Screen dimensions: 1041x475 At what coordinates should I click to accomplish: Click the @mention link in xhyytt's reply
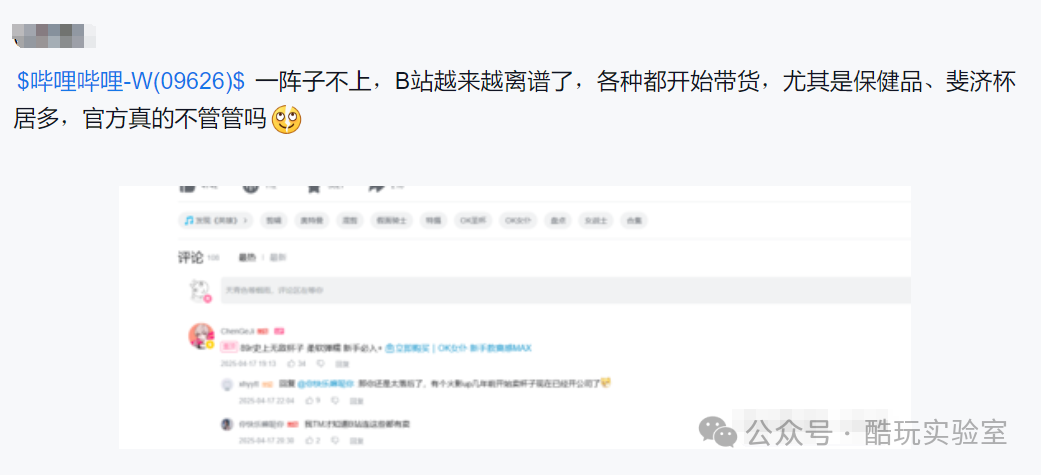point(325,383)
